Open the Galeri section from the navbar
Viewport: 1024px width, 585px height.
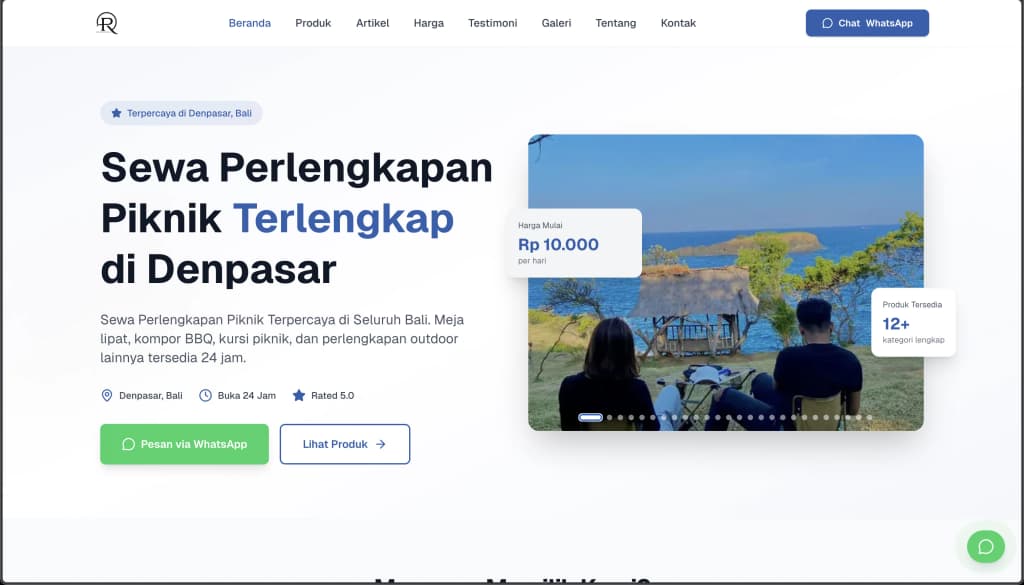click(x=556, y=22)
